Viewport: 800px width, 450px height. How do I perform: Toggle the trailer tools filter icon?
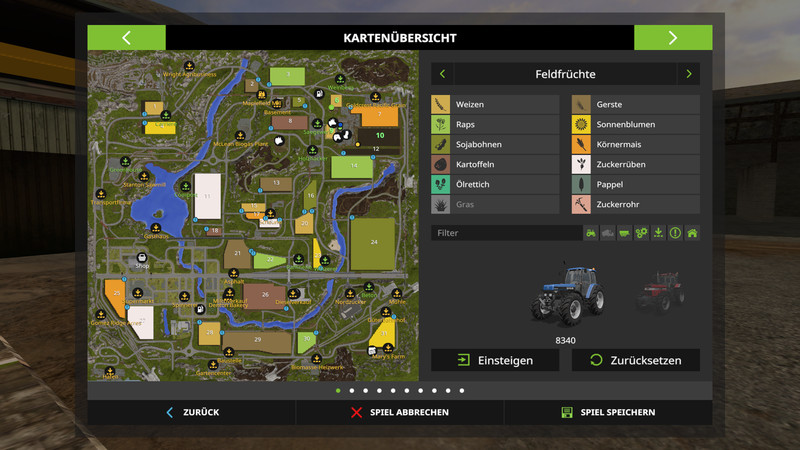click(625, 233)
